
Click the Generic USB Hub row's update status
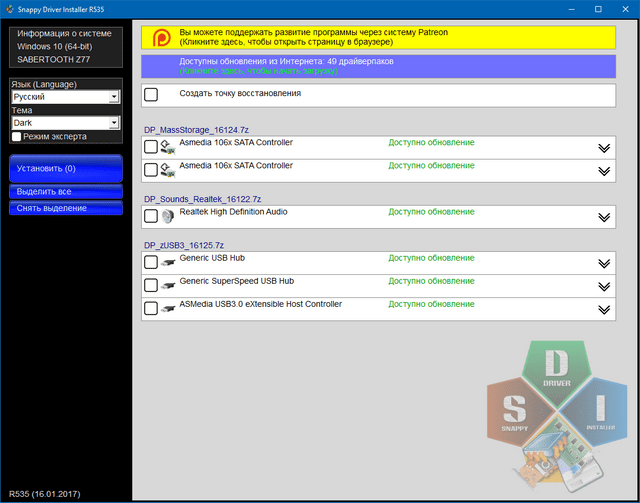tap(431, 258)
